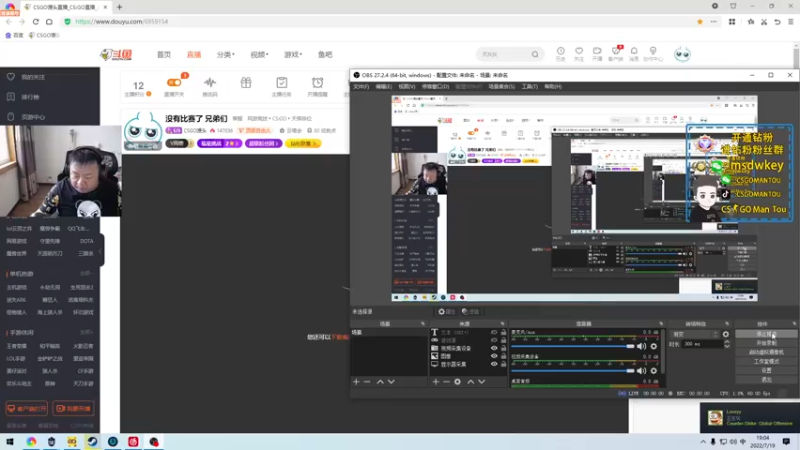Collapse the Douyu left sidebar arrow
800x450 pixels.
[x=101, y=251]
